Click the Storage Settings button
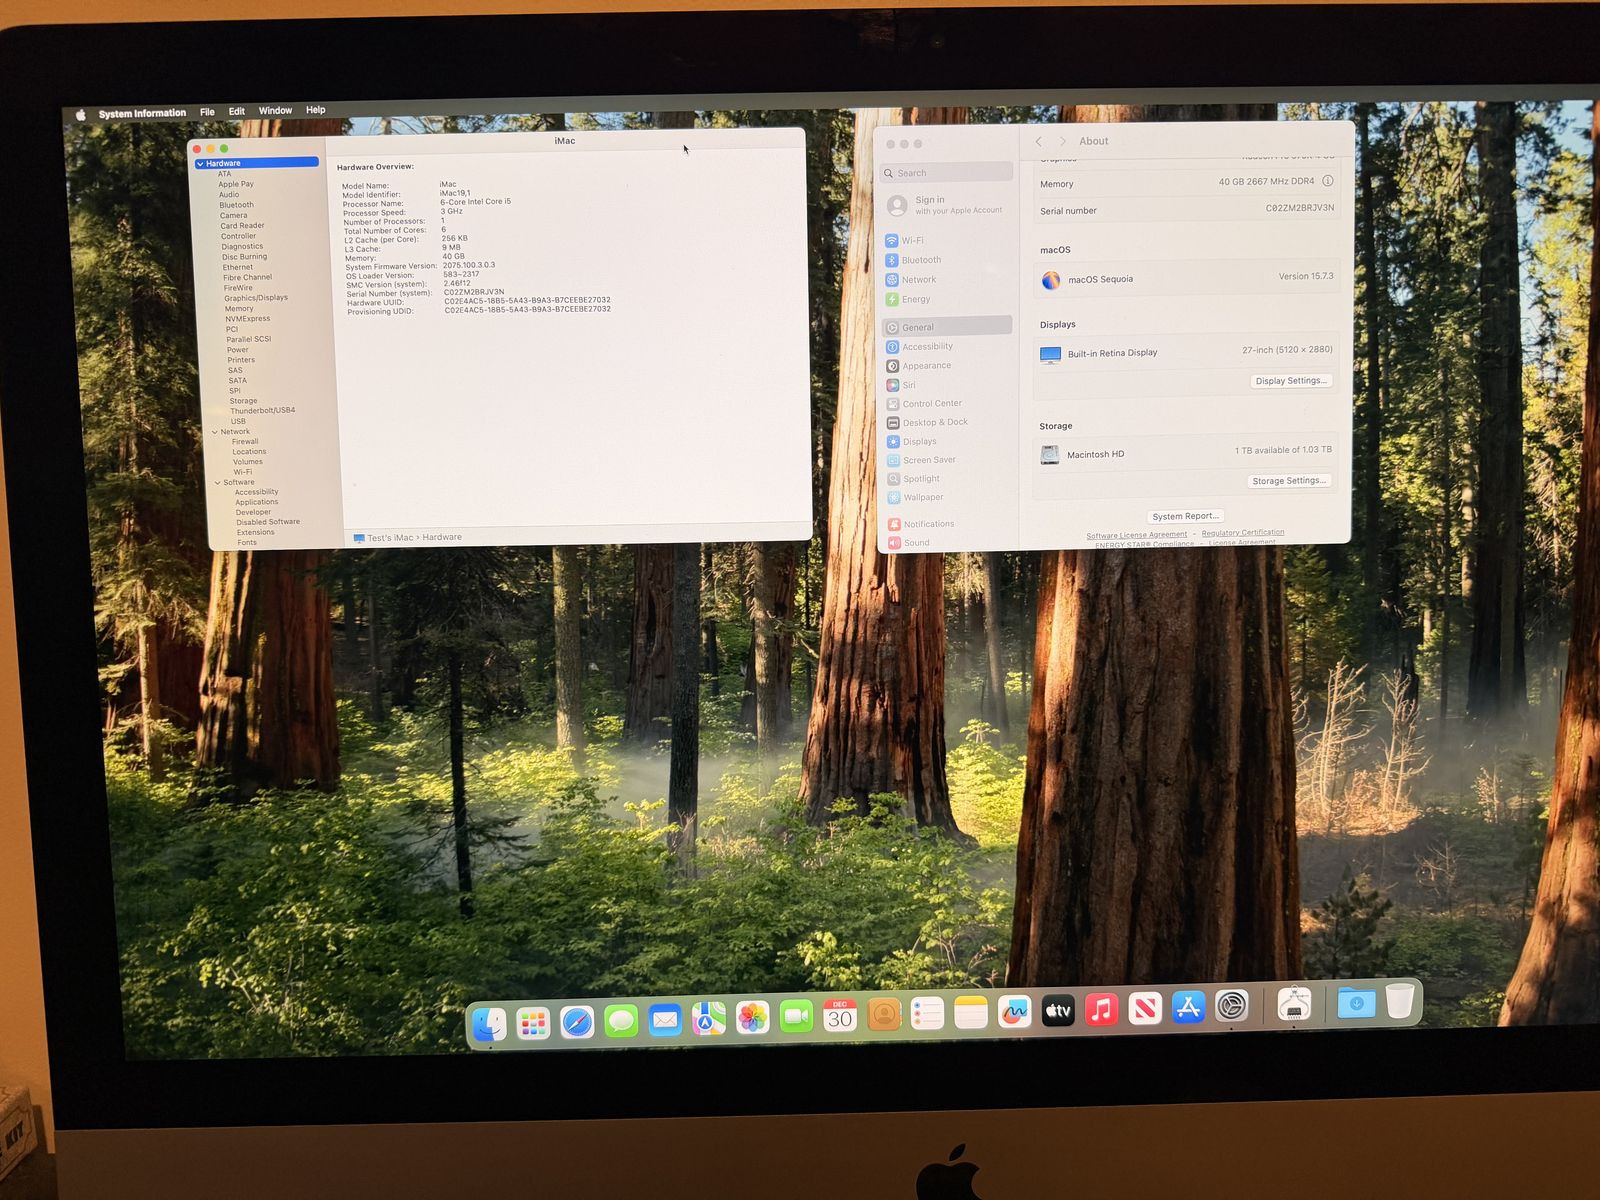Viewport: 1600px width, 1200px height. pyautogui.click(x=1289, y=481)
